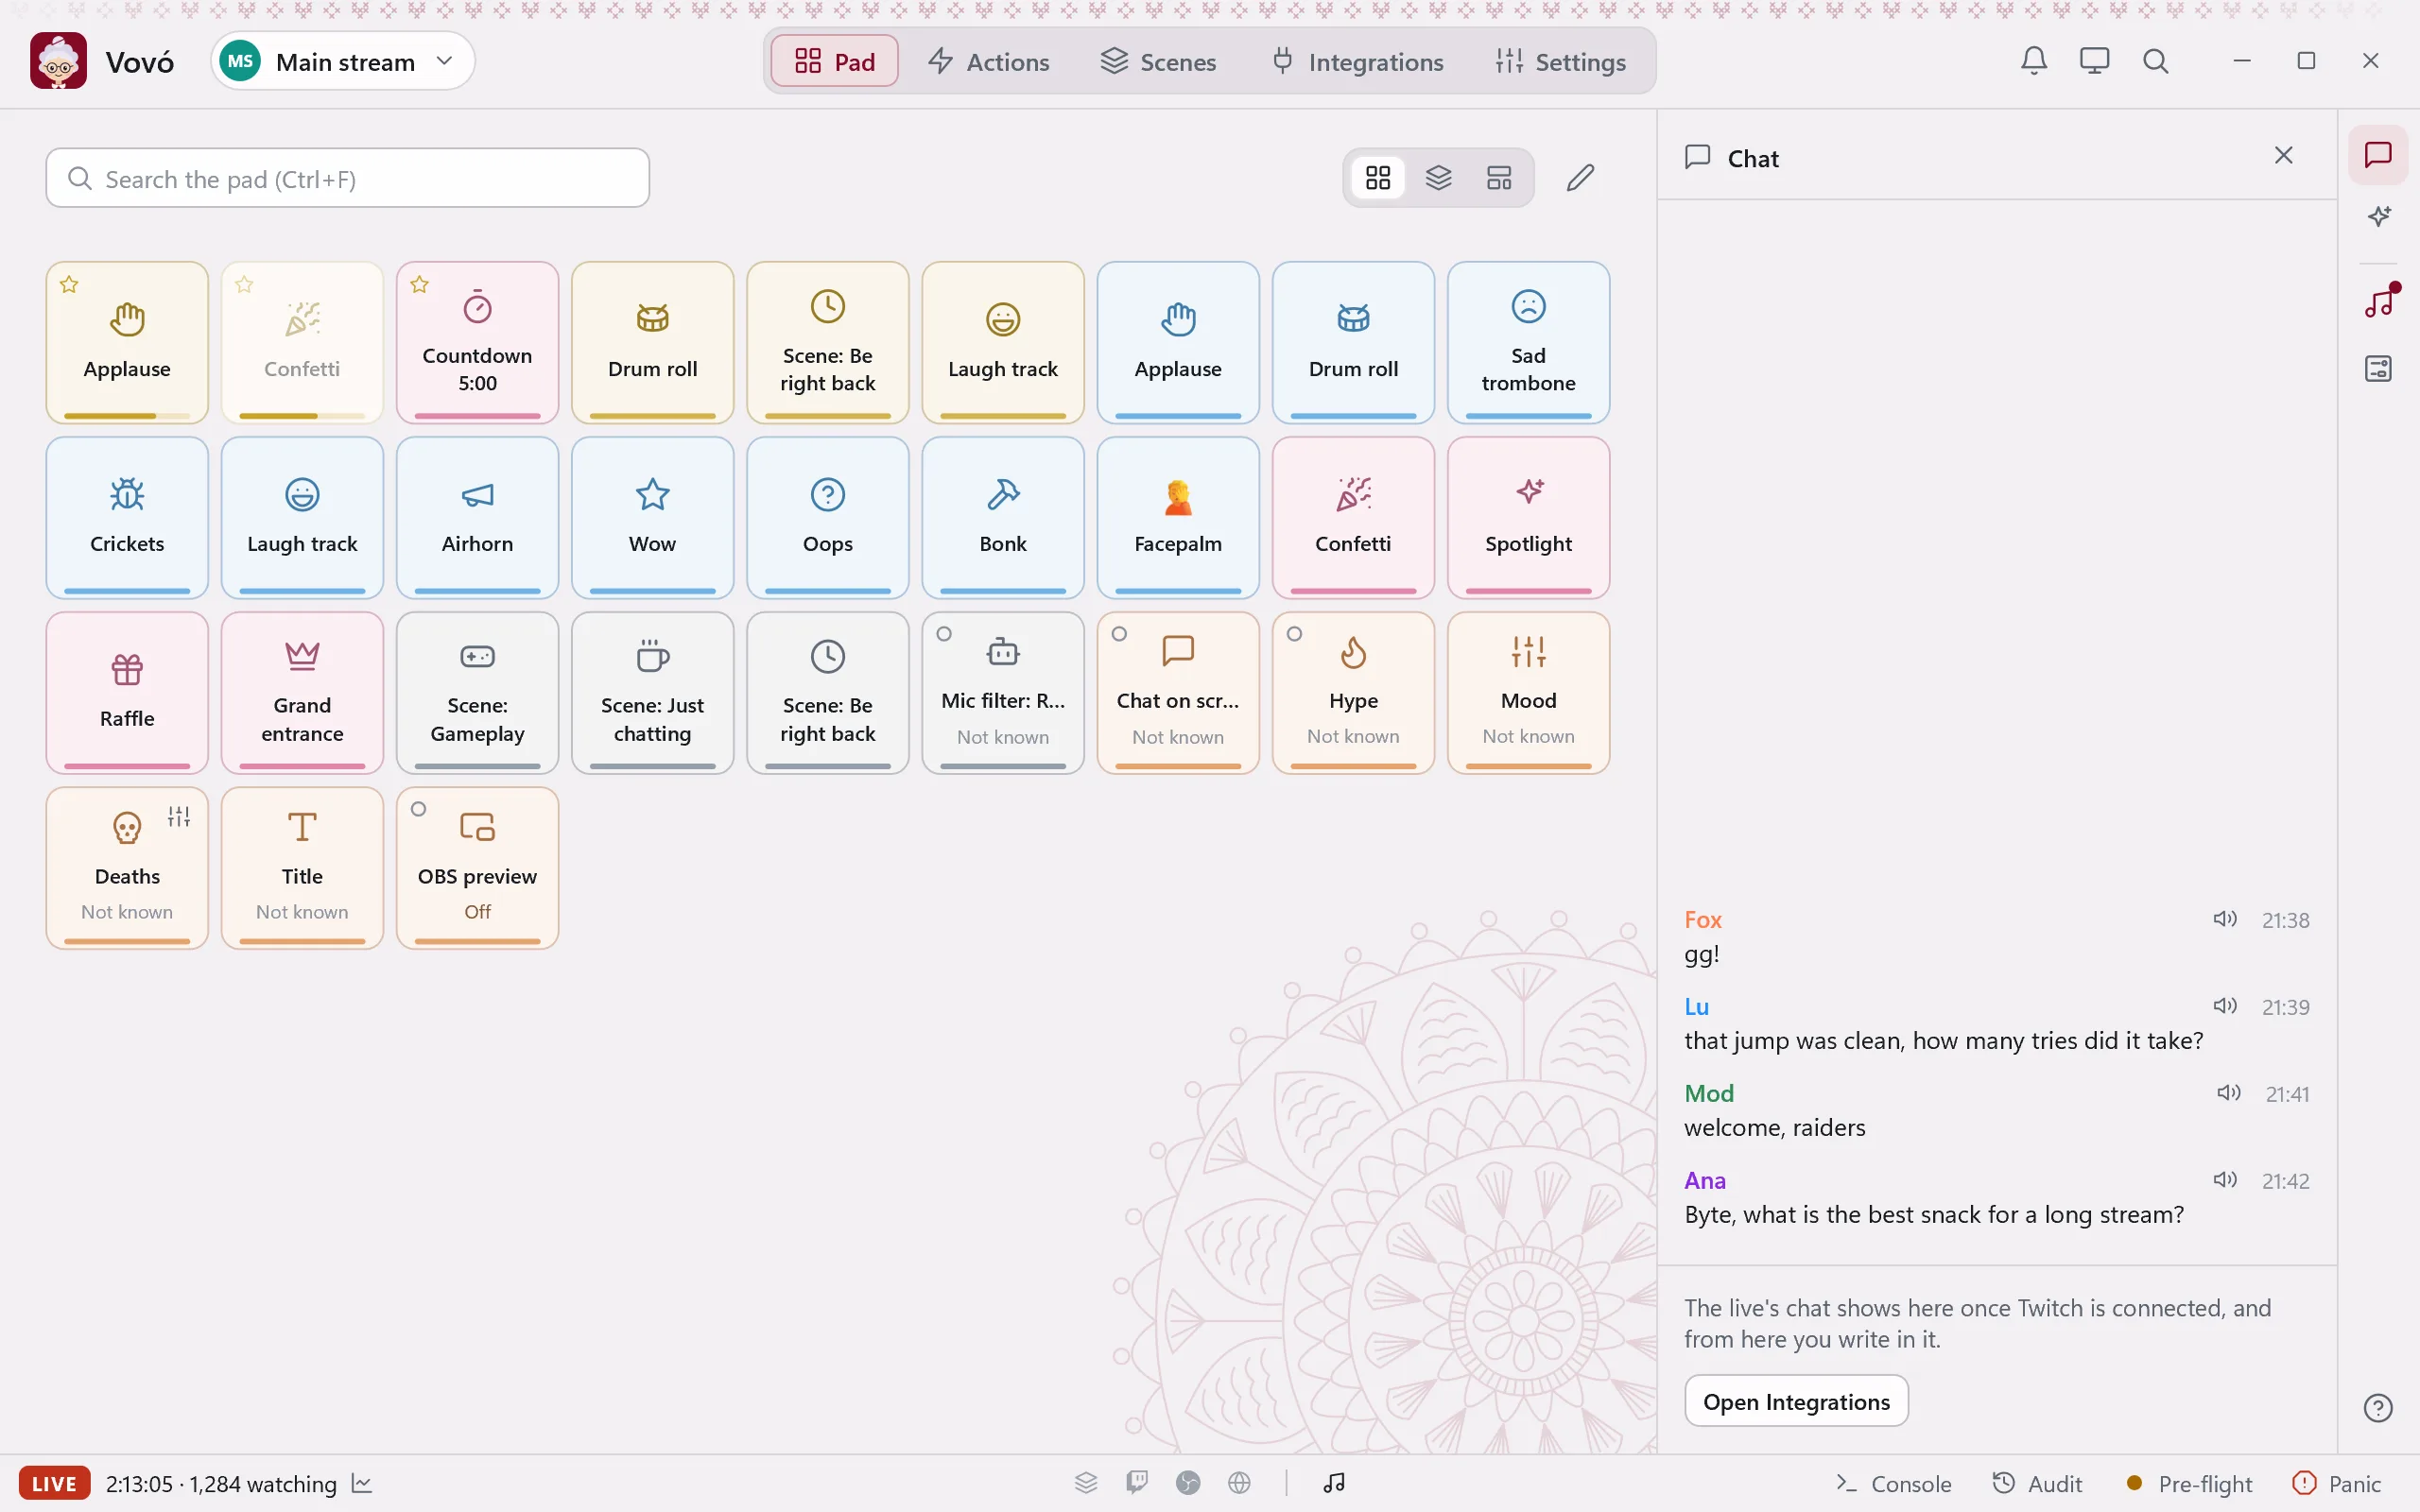2420x1512 pixels.
Task: Close the Chat panel
Action: (x=2283, y=155)
